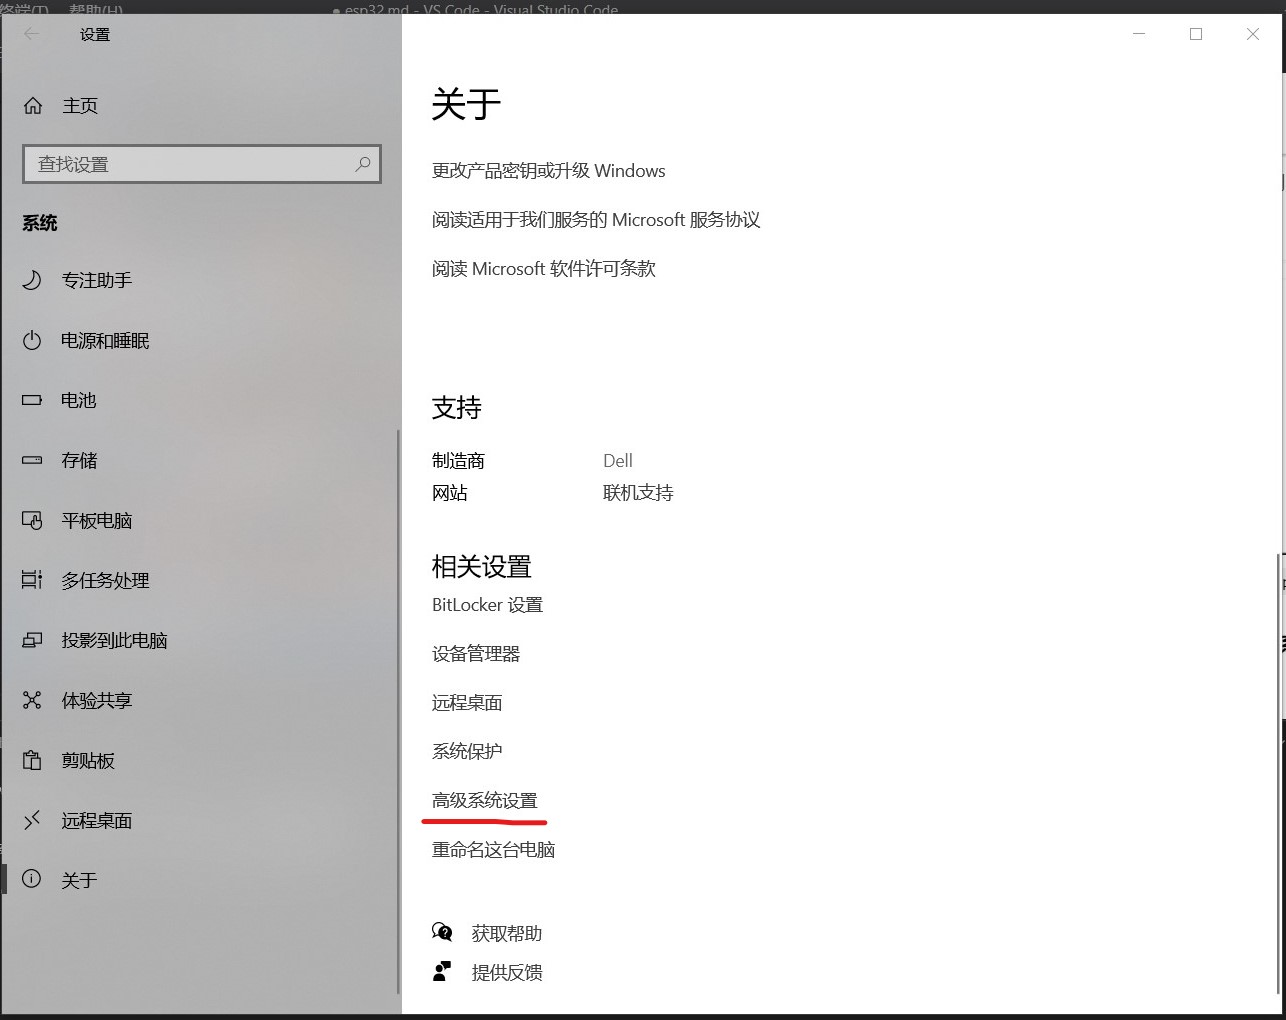Close the Settings window
Viewport: 1286px width, 1020px height.
1253,34
